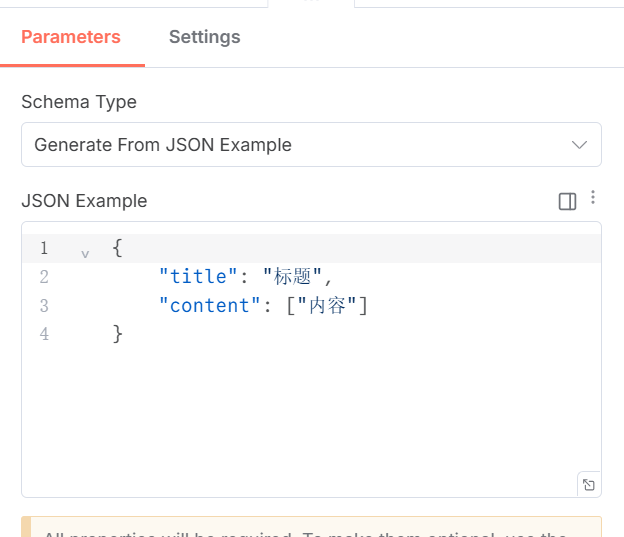Click the closing brace on line 4
The image size is (624, 537).
[x=118, y=334]
